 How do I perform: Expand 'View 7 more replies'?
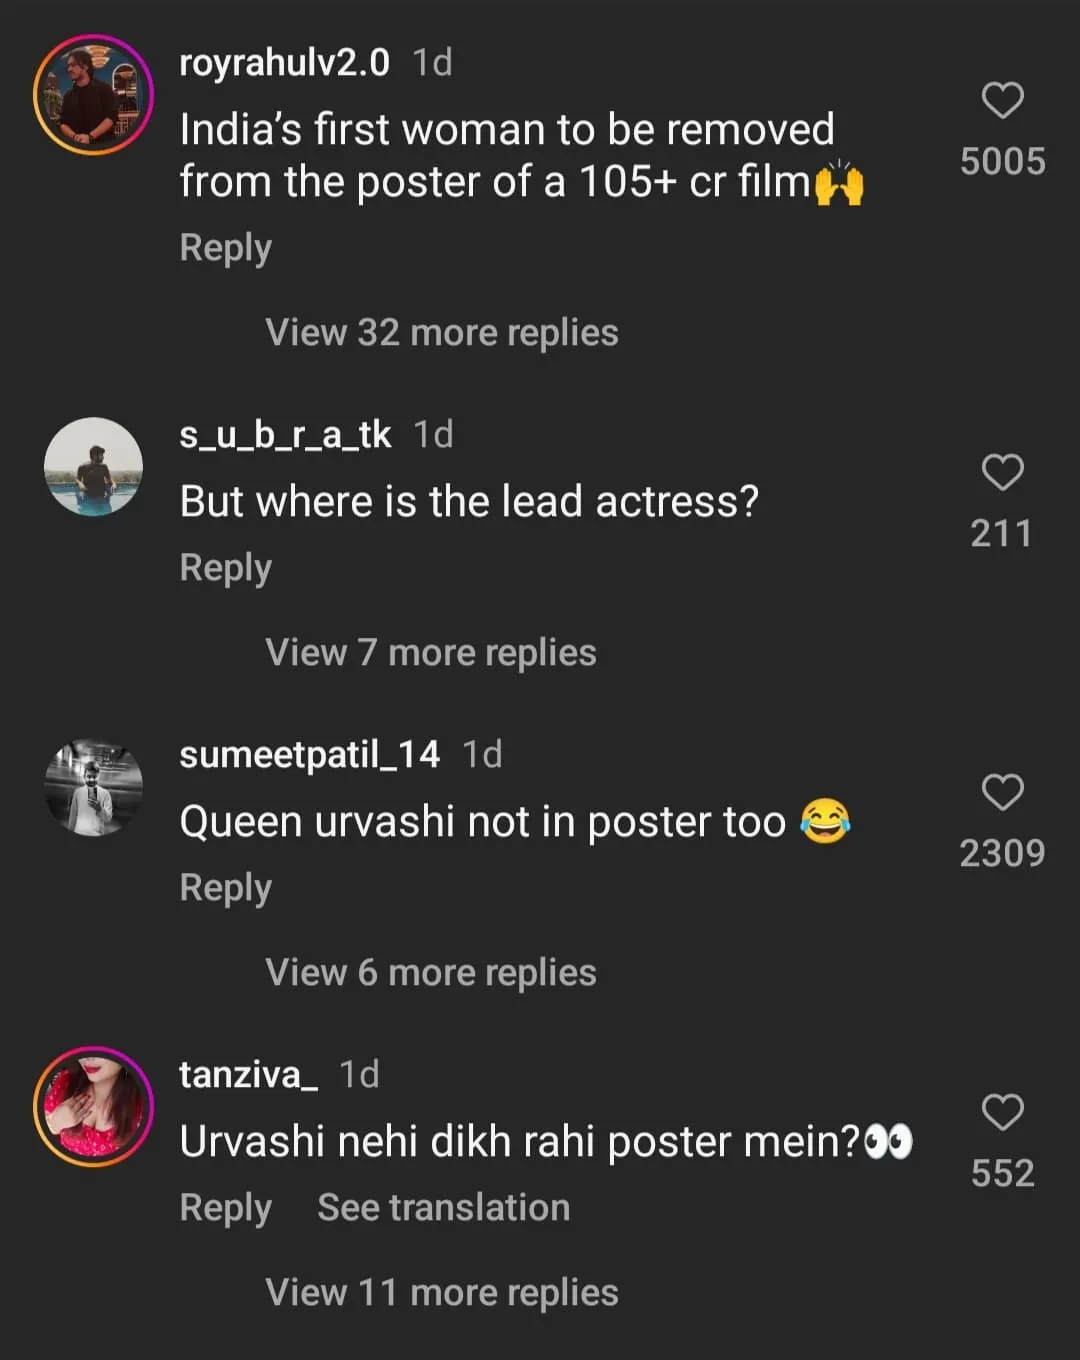pos(430,653)
